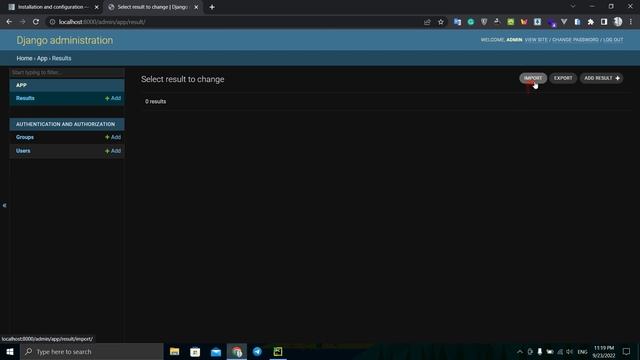Click Add next to Users
Image resolution: width=640 pixels, height=360 pixels.
click(113, 151)
